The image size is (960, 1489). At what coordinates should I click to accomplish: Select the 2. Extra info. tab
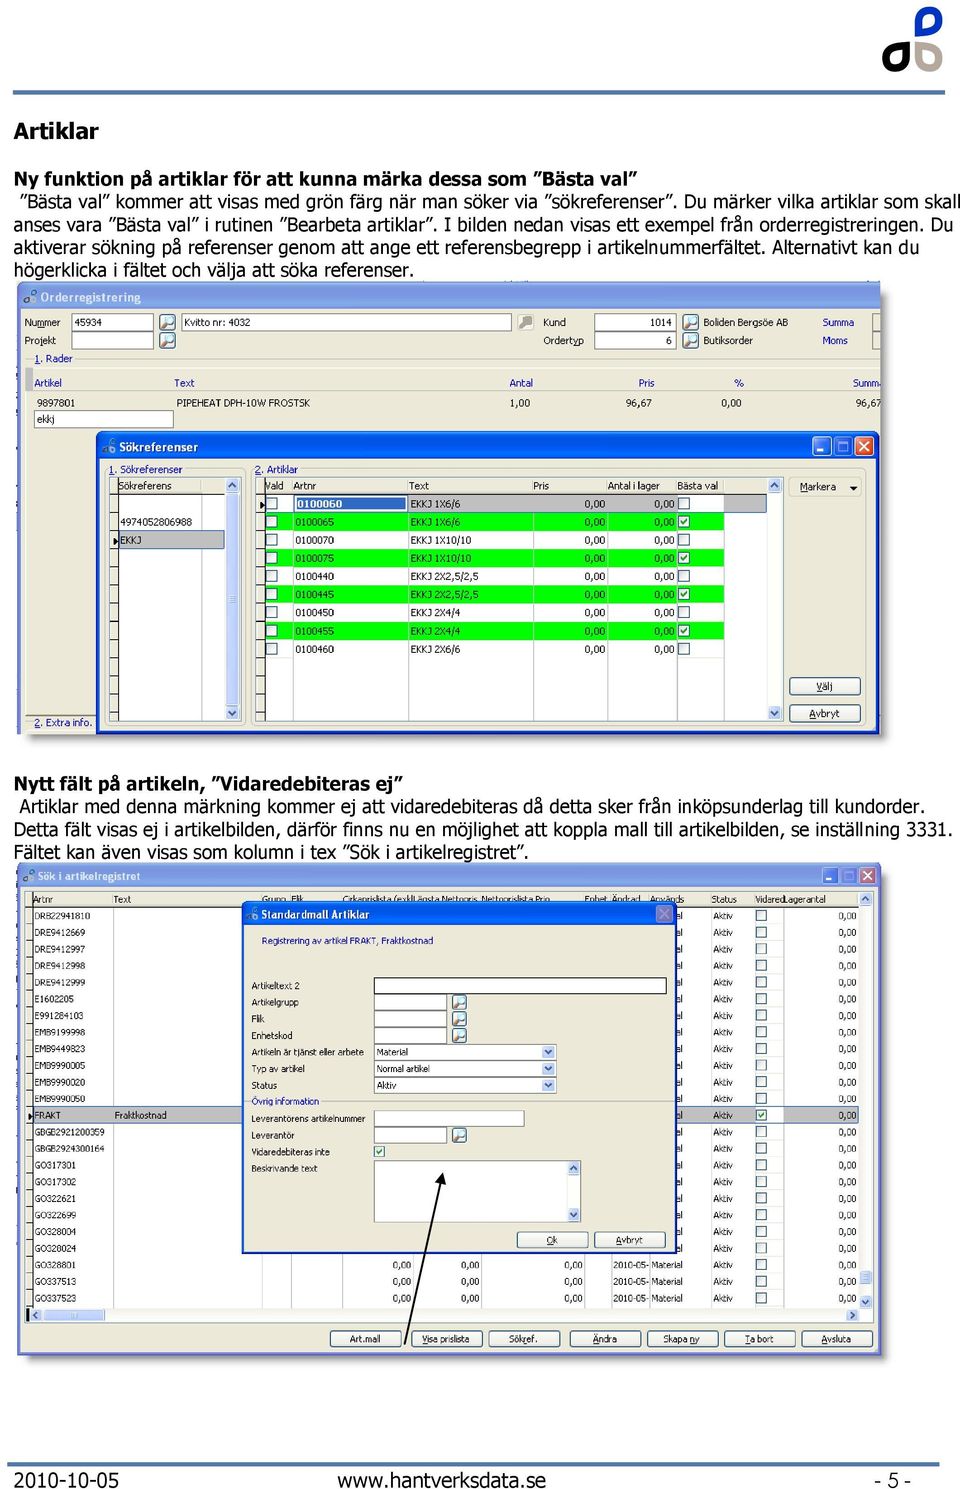(x=63, y=722)
